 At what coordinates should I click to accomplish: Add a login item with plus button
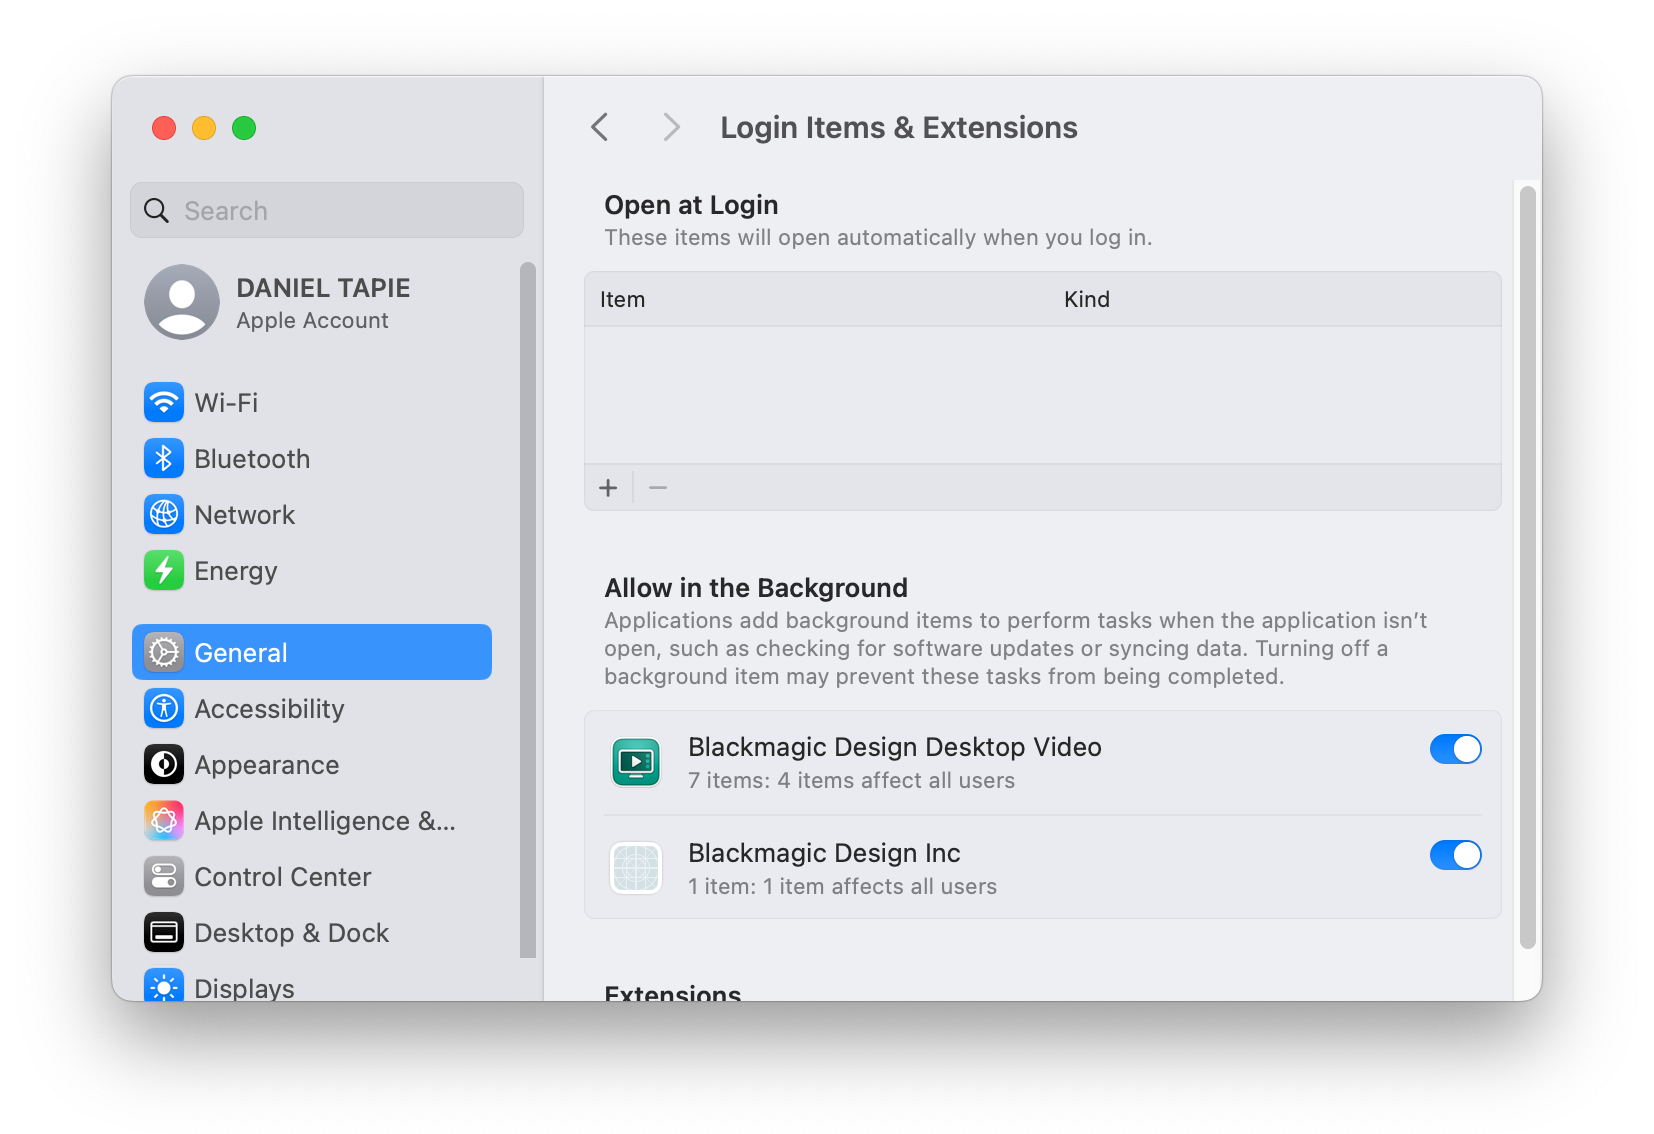pos(608,488)
